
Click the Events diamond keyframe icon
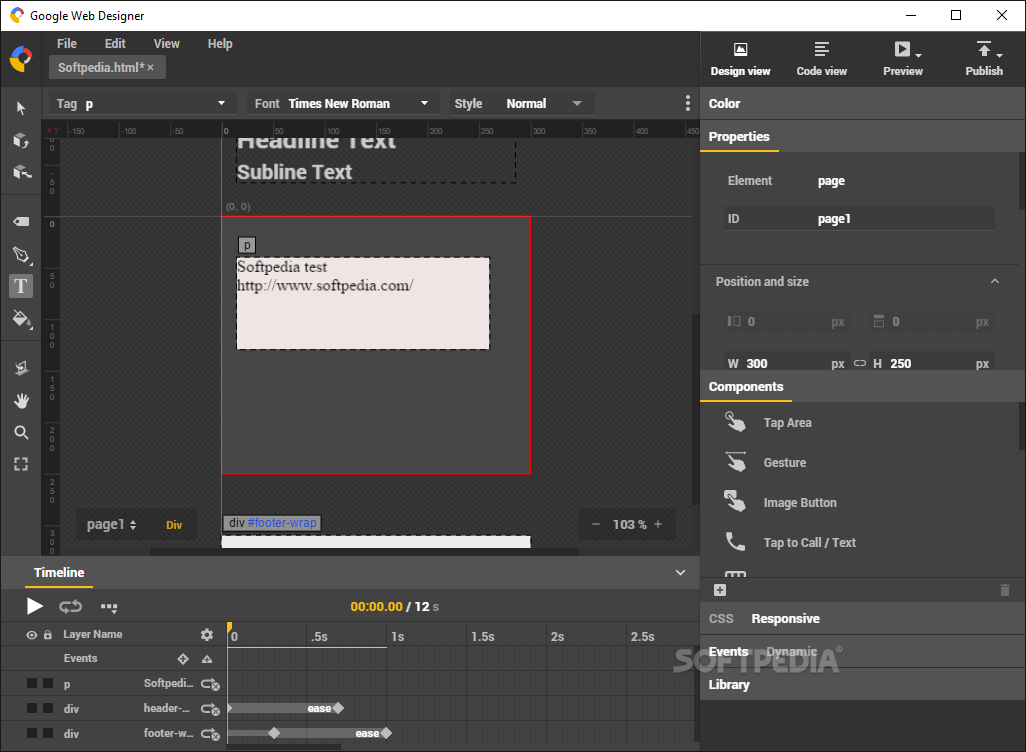click(183, 658)
